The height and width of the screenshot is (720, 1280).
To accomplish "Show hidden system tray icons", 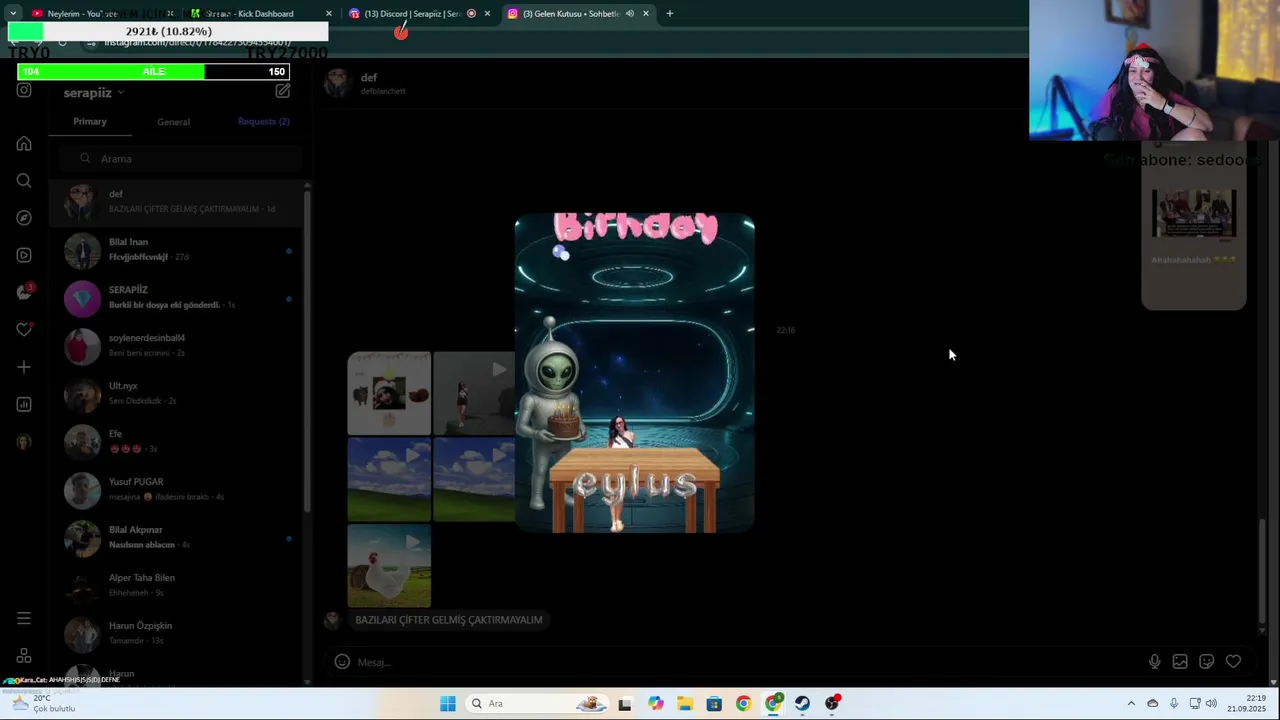I will pos(1131,703).
